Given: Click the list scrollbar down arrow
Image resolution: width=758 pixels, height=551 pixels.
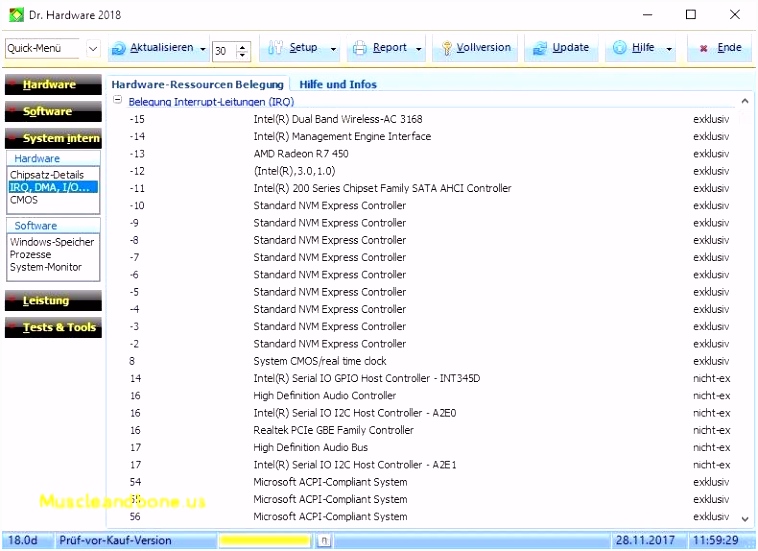Looking at the screenshot, I should point(745,519).
